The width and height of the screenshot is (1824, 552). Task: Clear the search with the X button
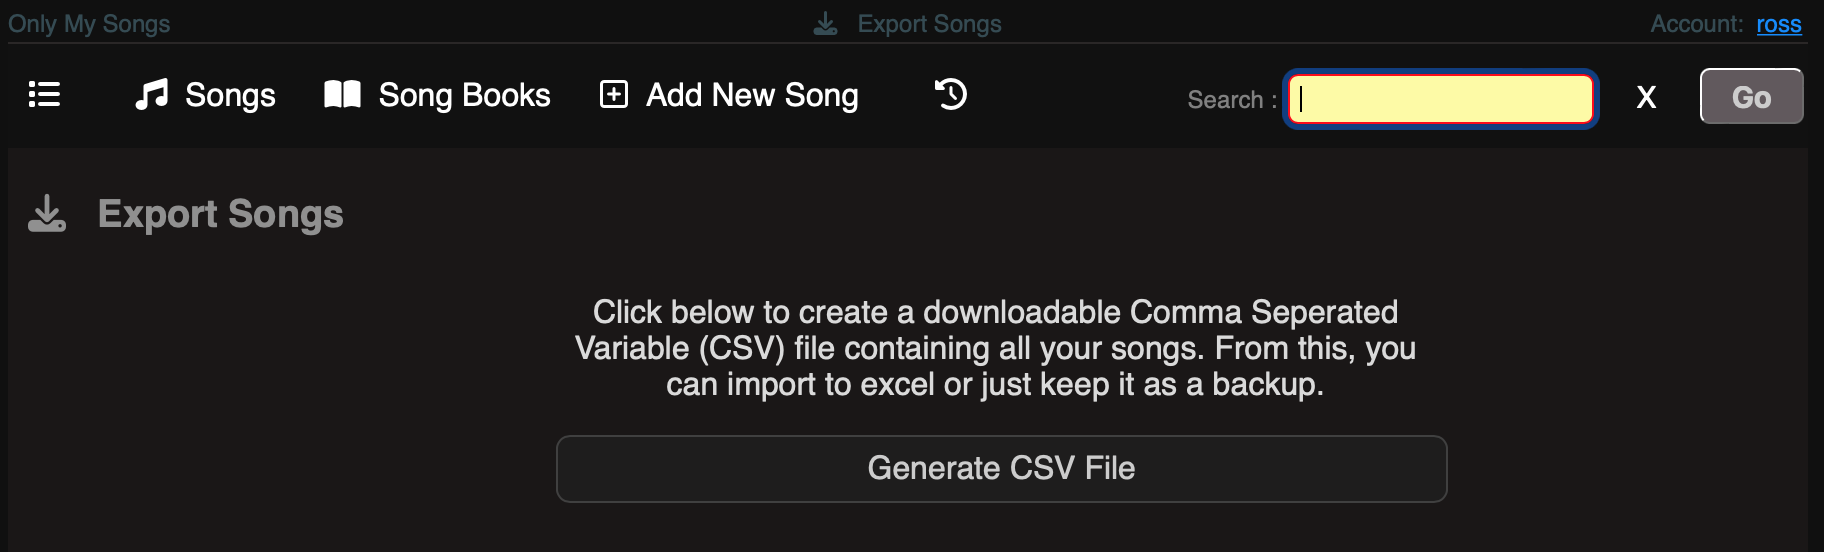click(x=1646, y=97)
